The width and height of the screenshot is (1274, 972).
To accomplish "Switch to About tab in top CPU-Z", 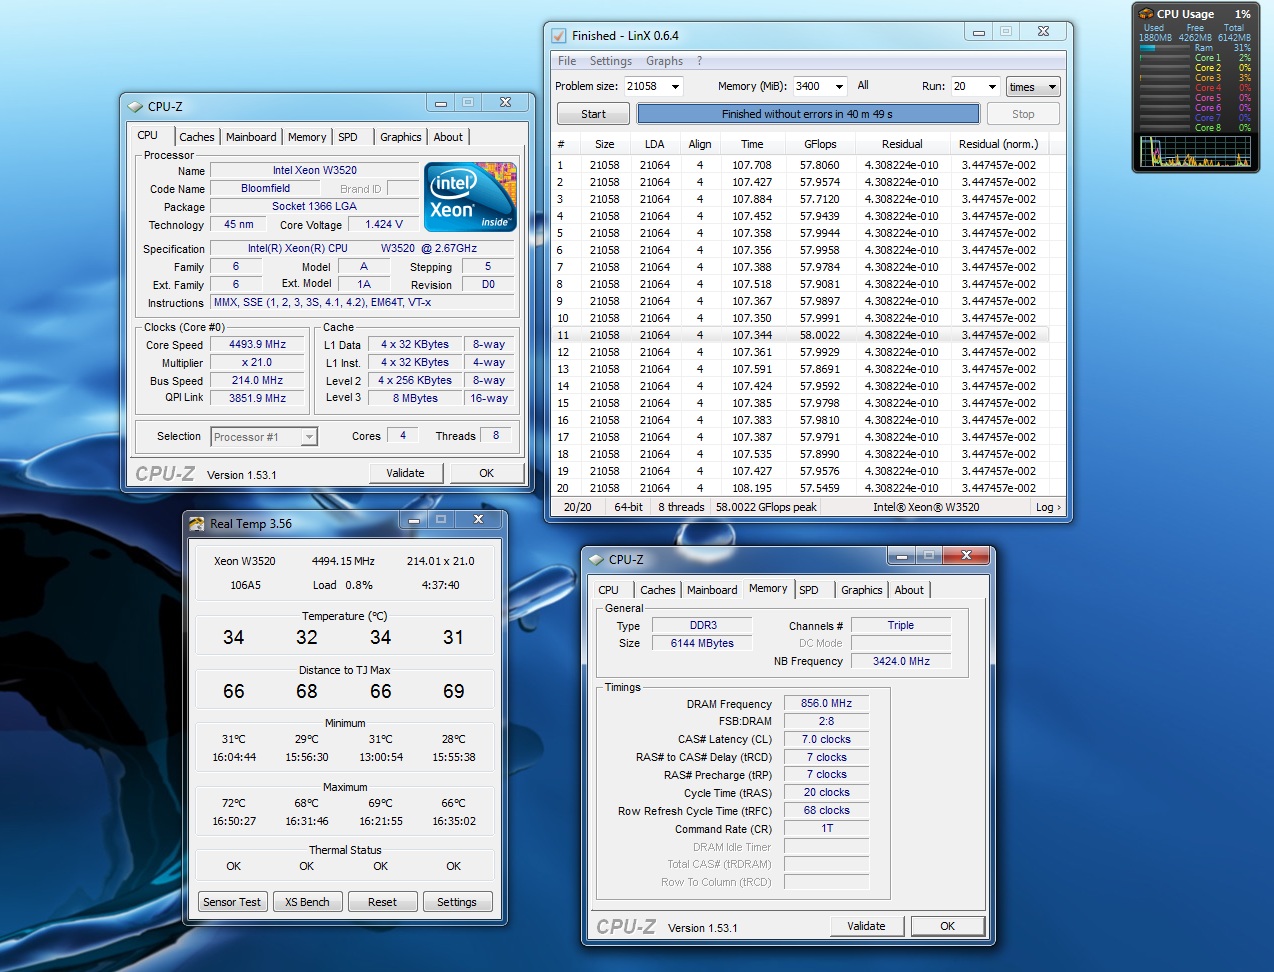I will click(x=448, y=137).
